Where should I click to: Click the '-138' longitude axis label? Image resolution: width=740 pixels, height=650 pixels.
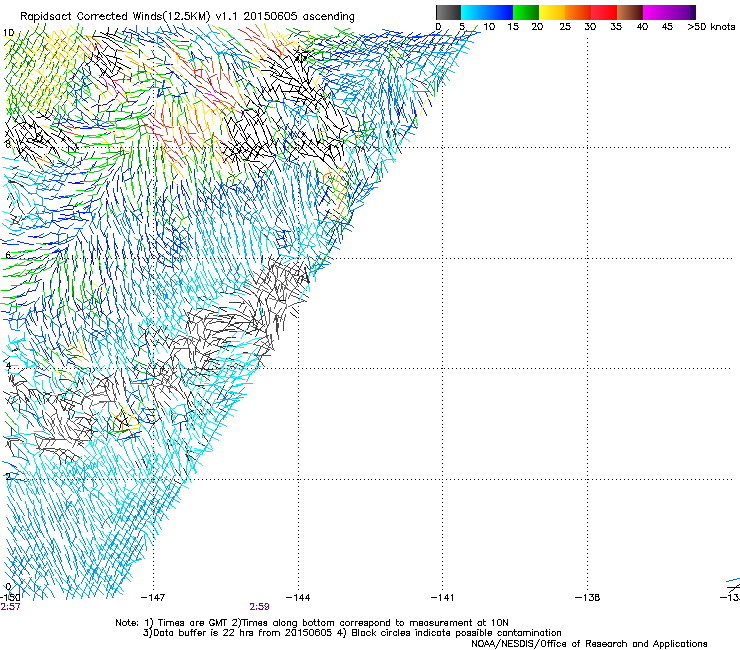coord(587,598)
